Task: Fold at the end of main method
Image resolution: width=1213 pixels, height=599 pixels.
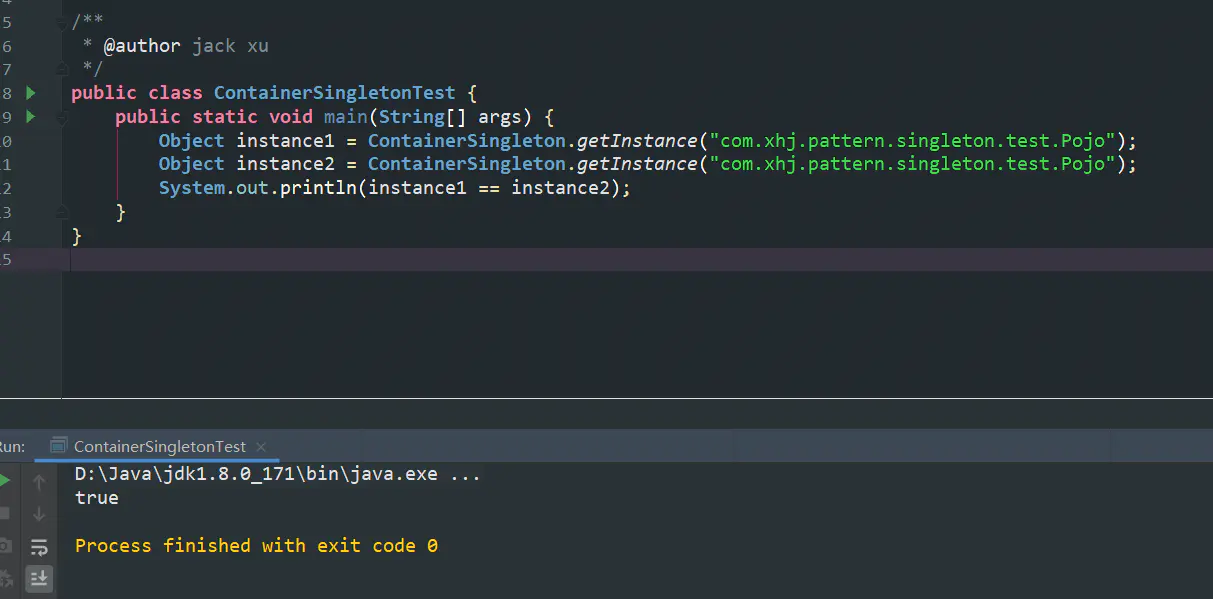Action: coord(62,212)
